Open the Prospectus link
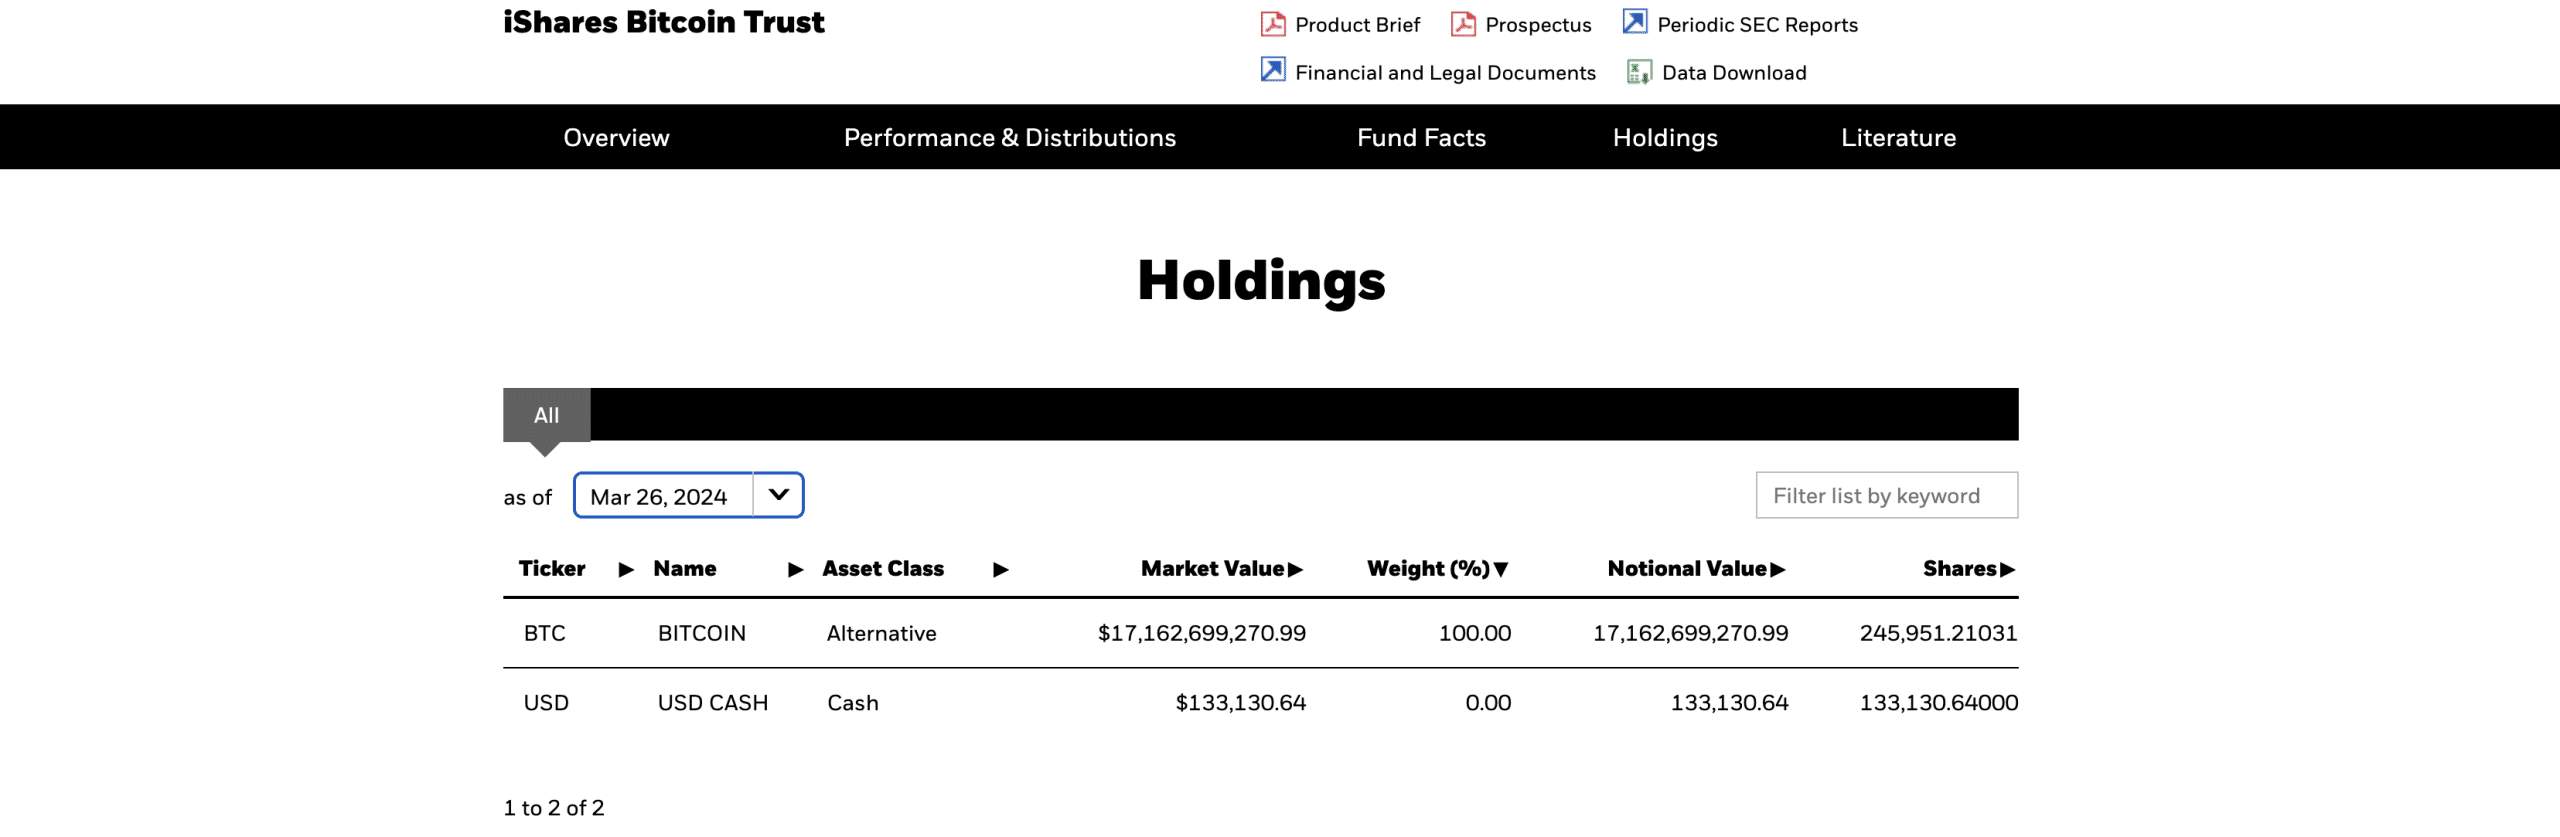This screenshot has height=837, width=2560. pyautogui.click(x=1537, y=25)
